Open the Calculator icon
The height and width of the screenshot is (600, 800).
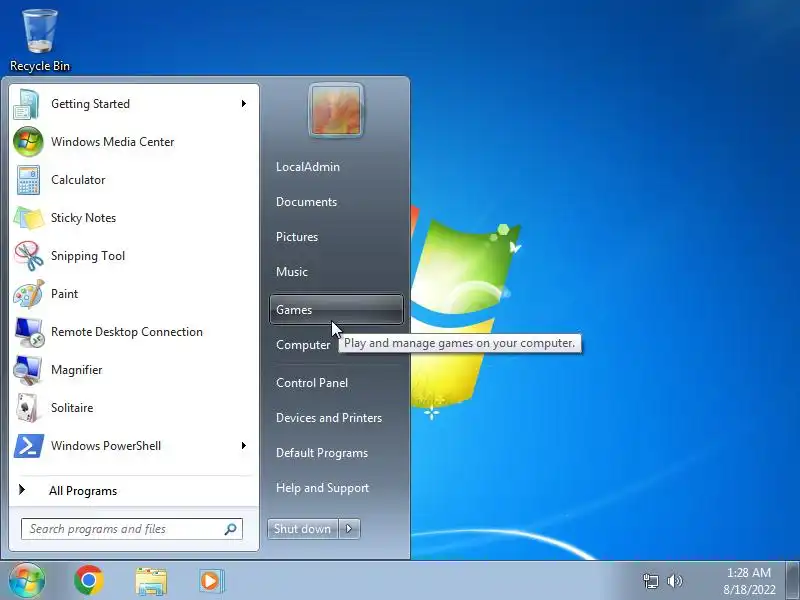pyautogui.click(x=28, y=180)
